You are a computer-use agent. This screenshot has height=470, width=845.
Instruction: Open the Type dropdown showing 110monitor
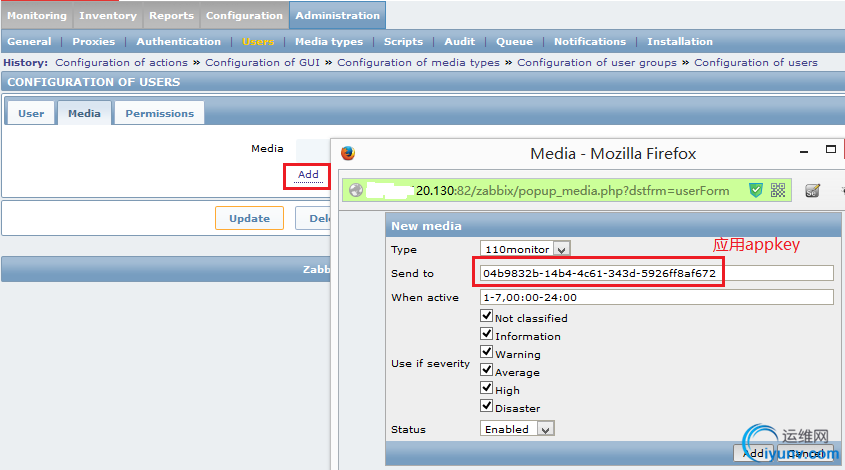pyautogui.click(x=525, y=249)
